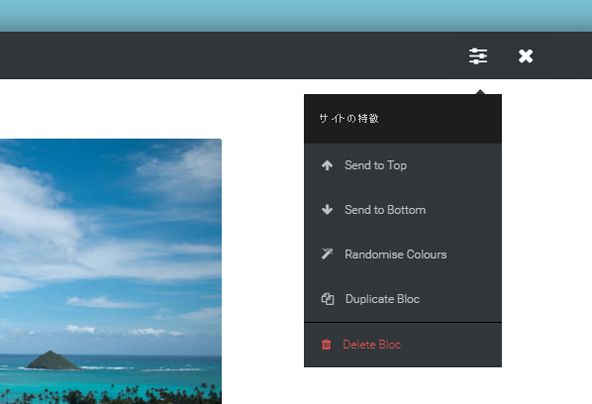Choose Delete Bloc in red text

(372, 344)
